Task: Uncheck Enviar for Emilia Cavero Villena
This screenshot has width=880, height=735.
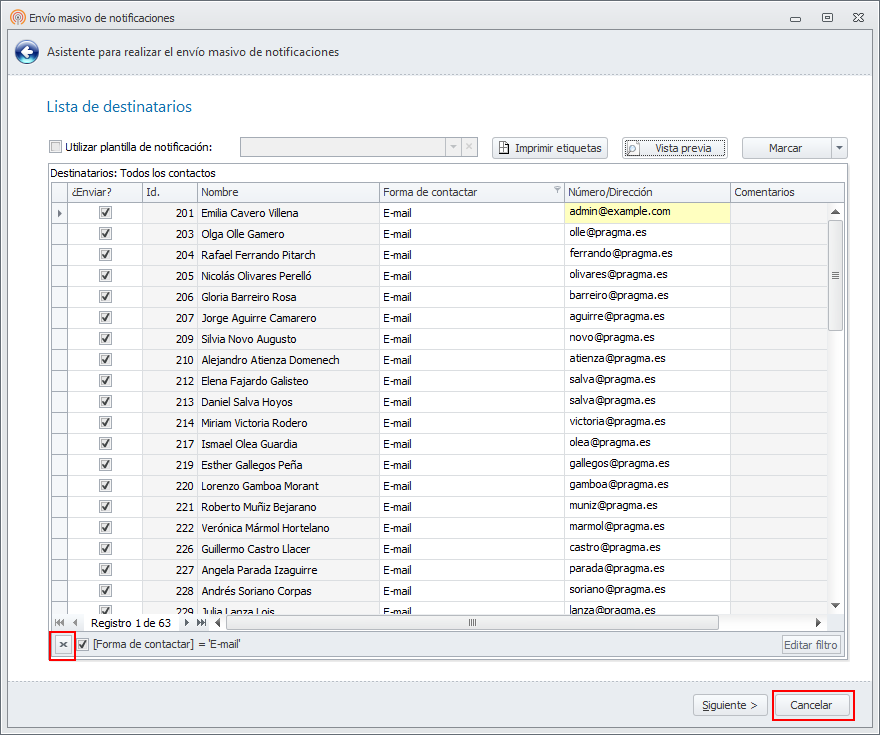Action: (105, 213)
